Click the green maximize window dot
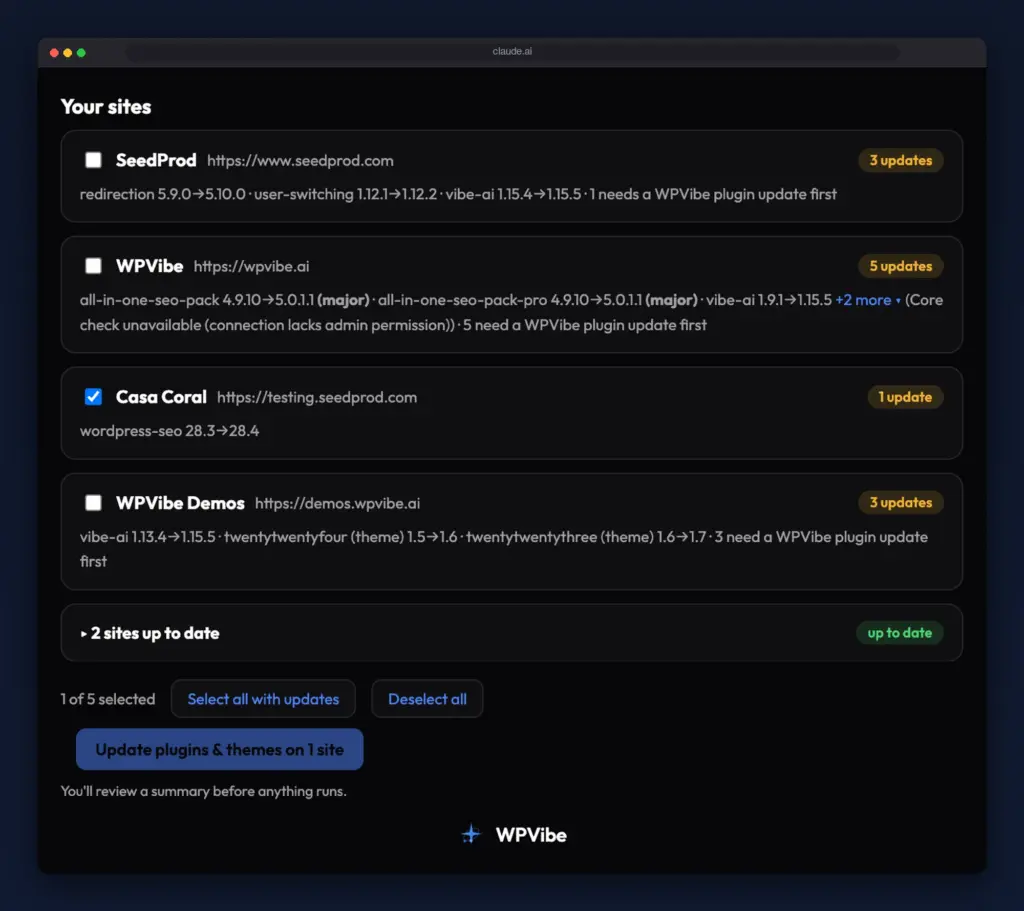The width and height of the screenshot is (1024, 911). [81, 53]
